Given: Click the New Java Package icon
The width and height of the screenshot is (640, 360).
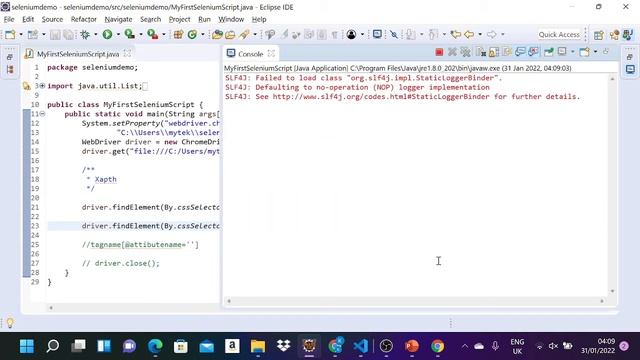Looking at the screenshot, I should (178, 35).
